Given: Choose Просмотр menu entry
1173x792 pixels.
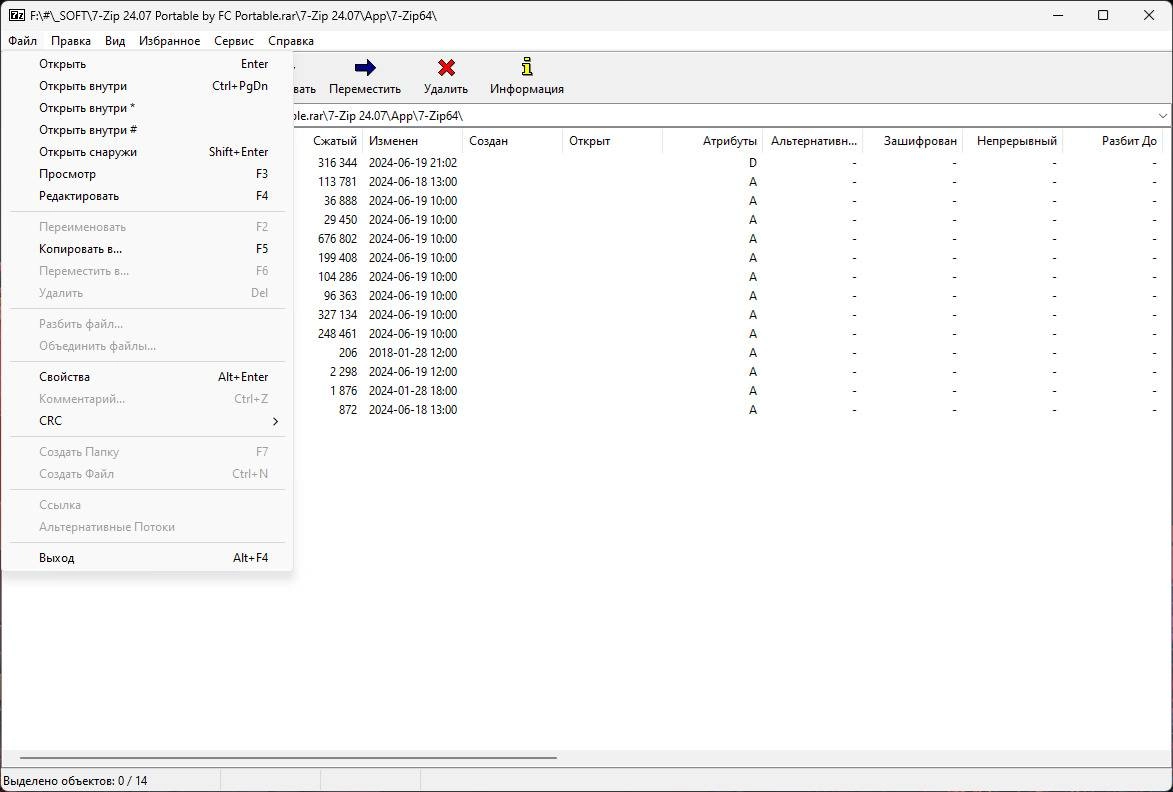Looking at the screenshot, I should pos(147,174).
